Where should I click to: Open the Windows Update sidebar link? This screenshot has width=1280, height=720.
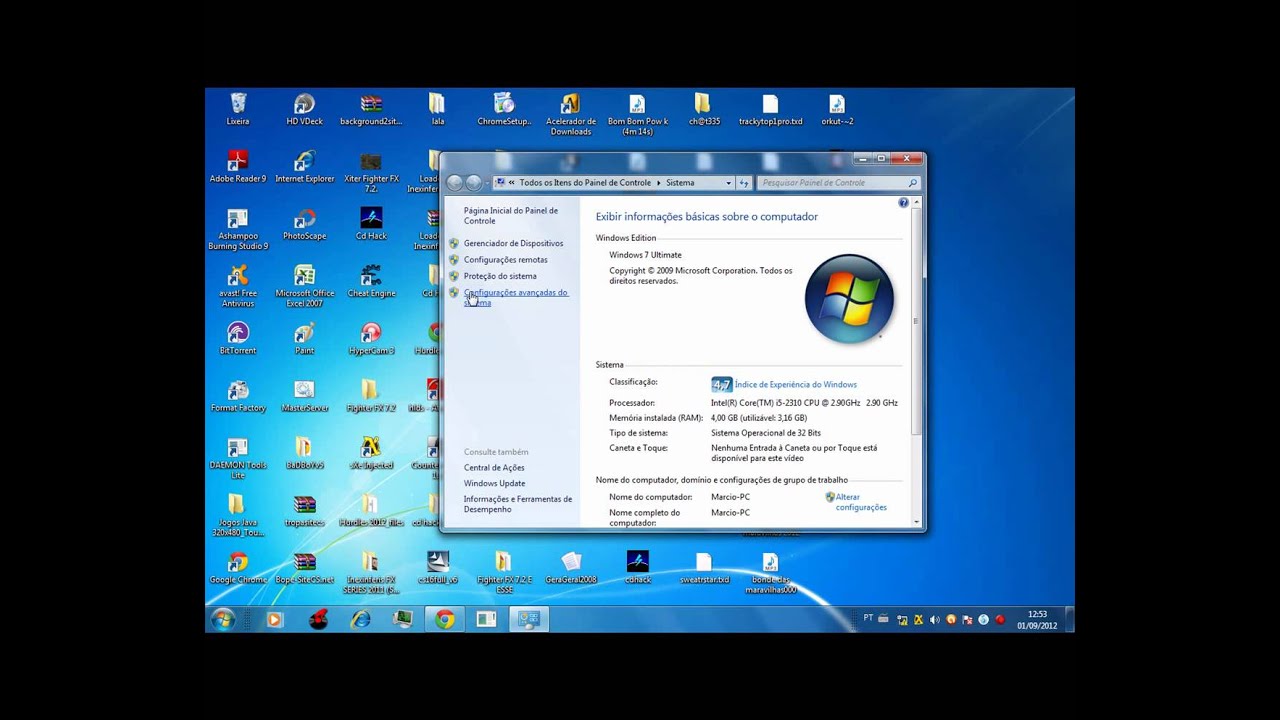[494, 484]
